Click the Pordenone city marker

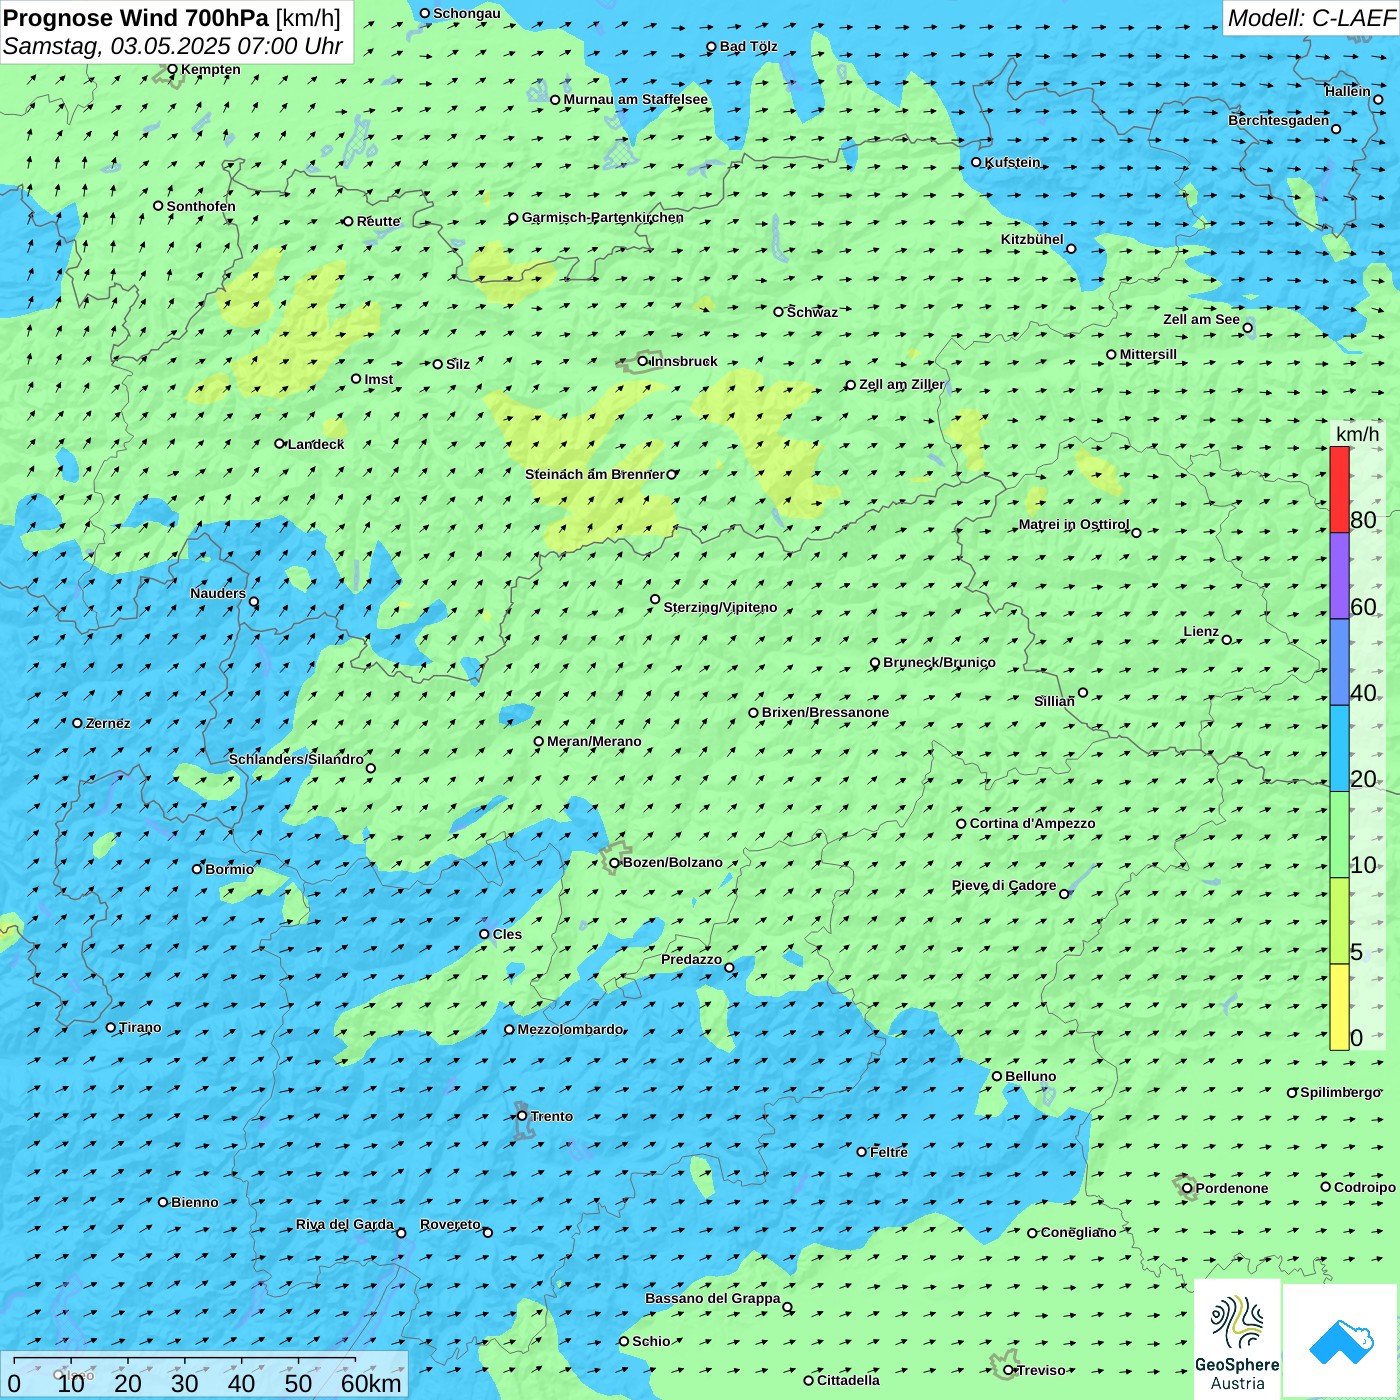coord(1187,1188)
